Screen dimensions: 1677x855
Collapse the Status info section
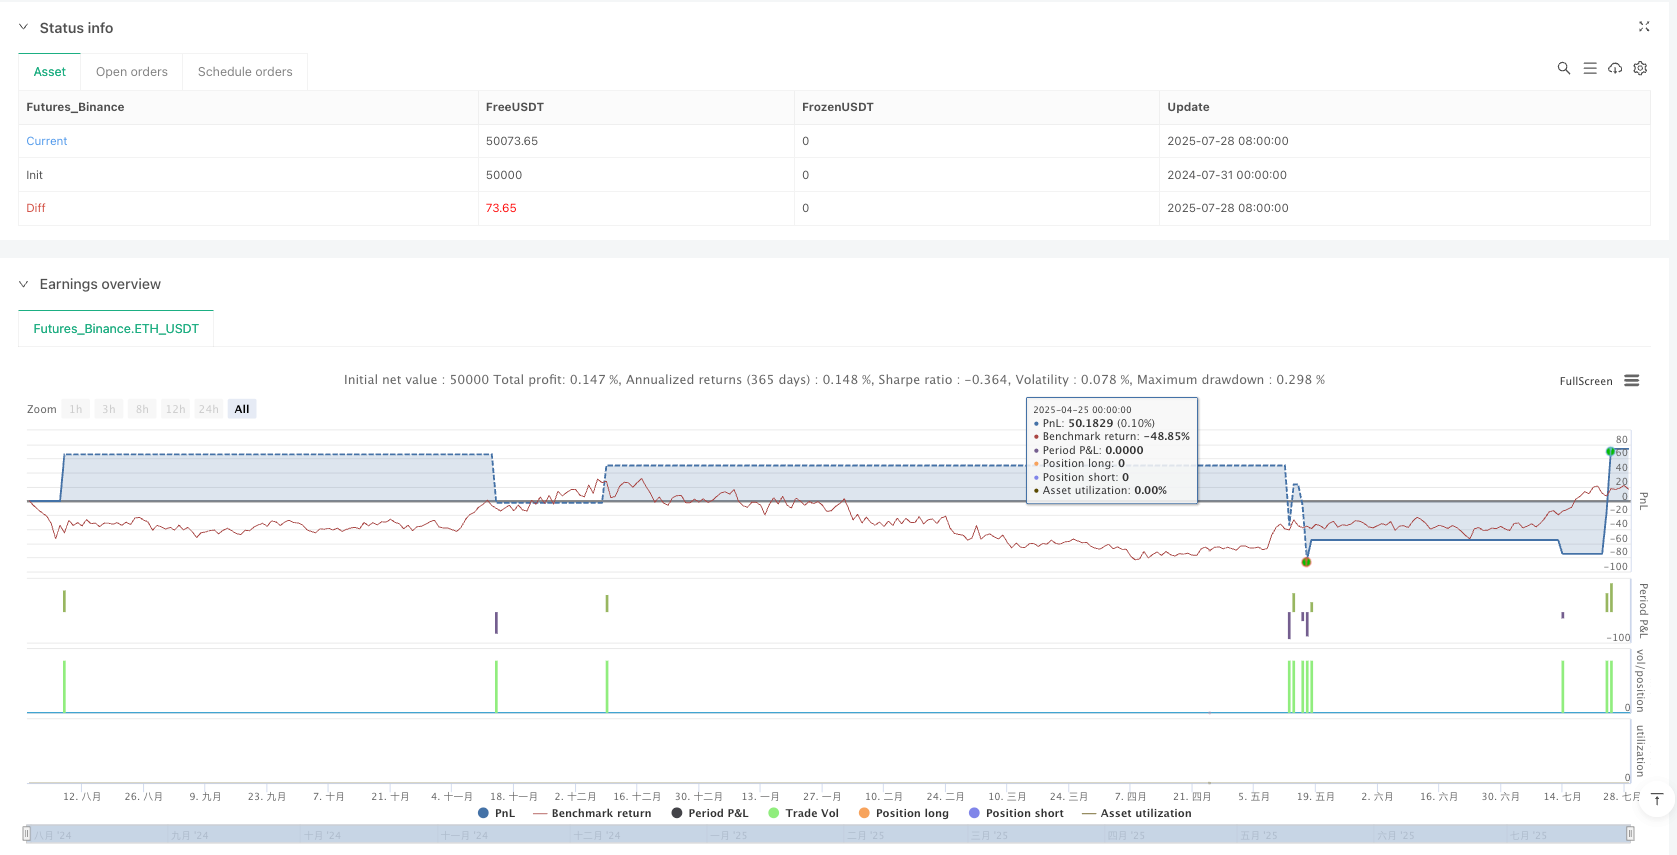click(x=23, y=28)
